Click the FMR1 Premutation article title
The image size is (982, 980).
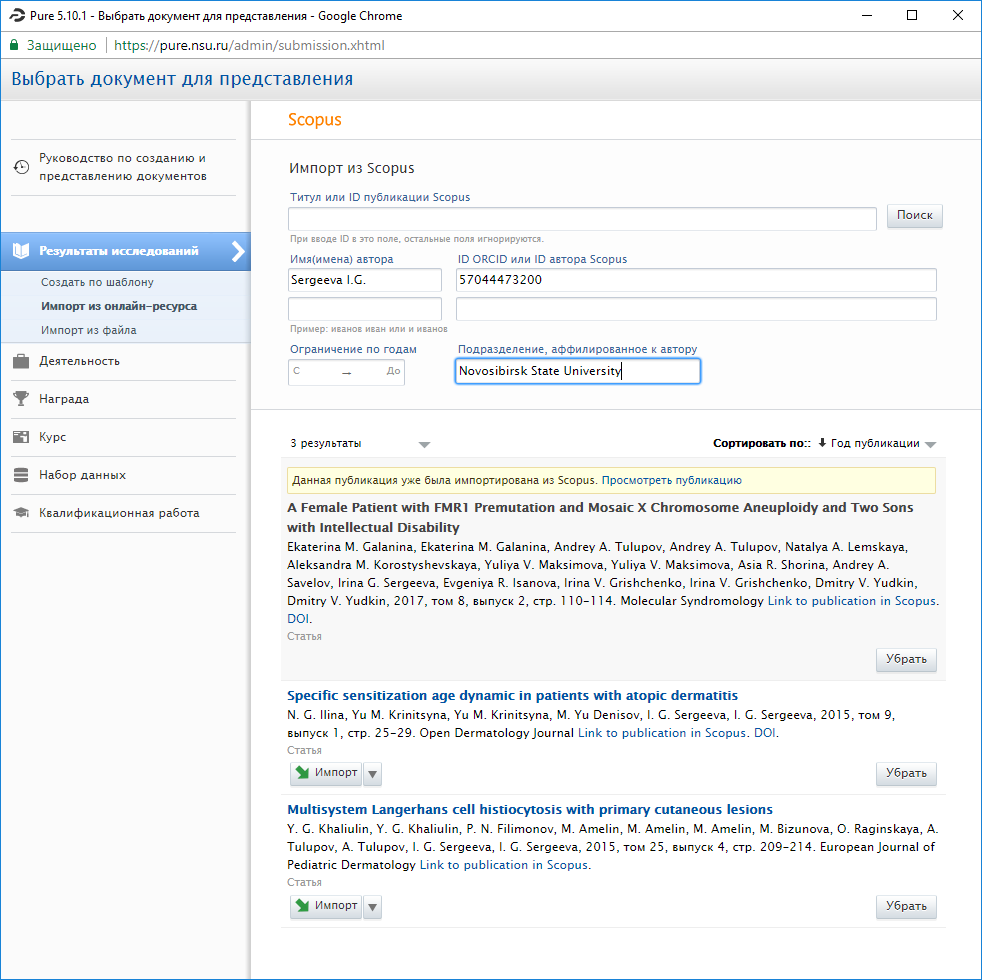tap(600, 517)
